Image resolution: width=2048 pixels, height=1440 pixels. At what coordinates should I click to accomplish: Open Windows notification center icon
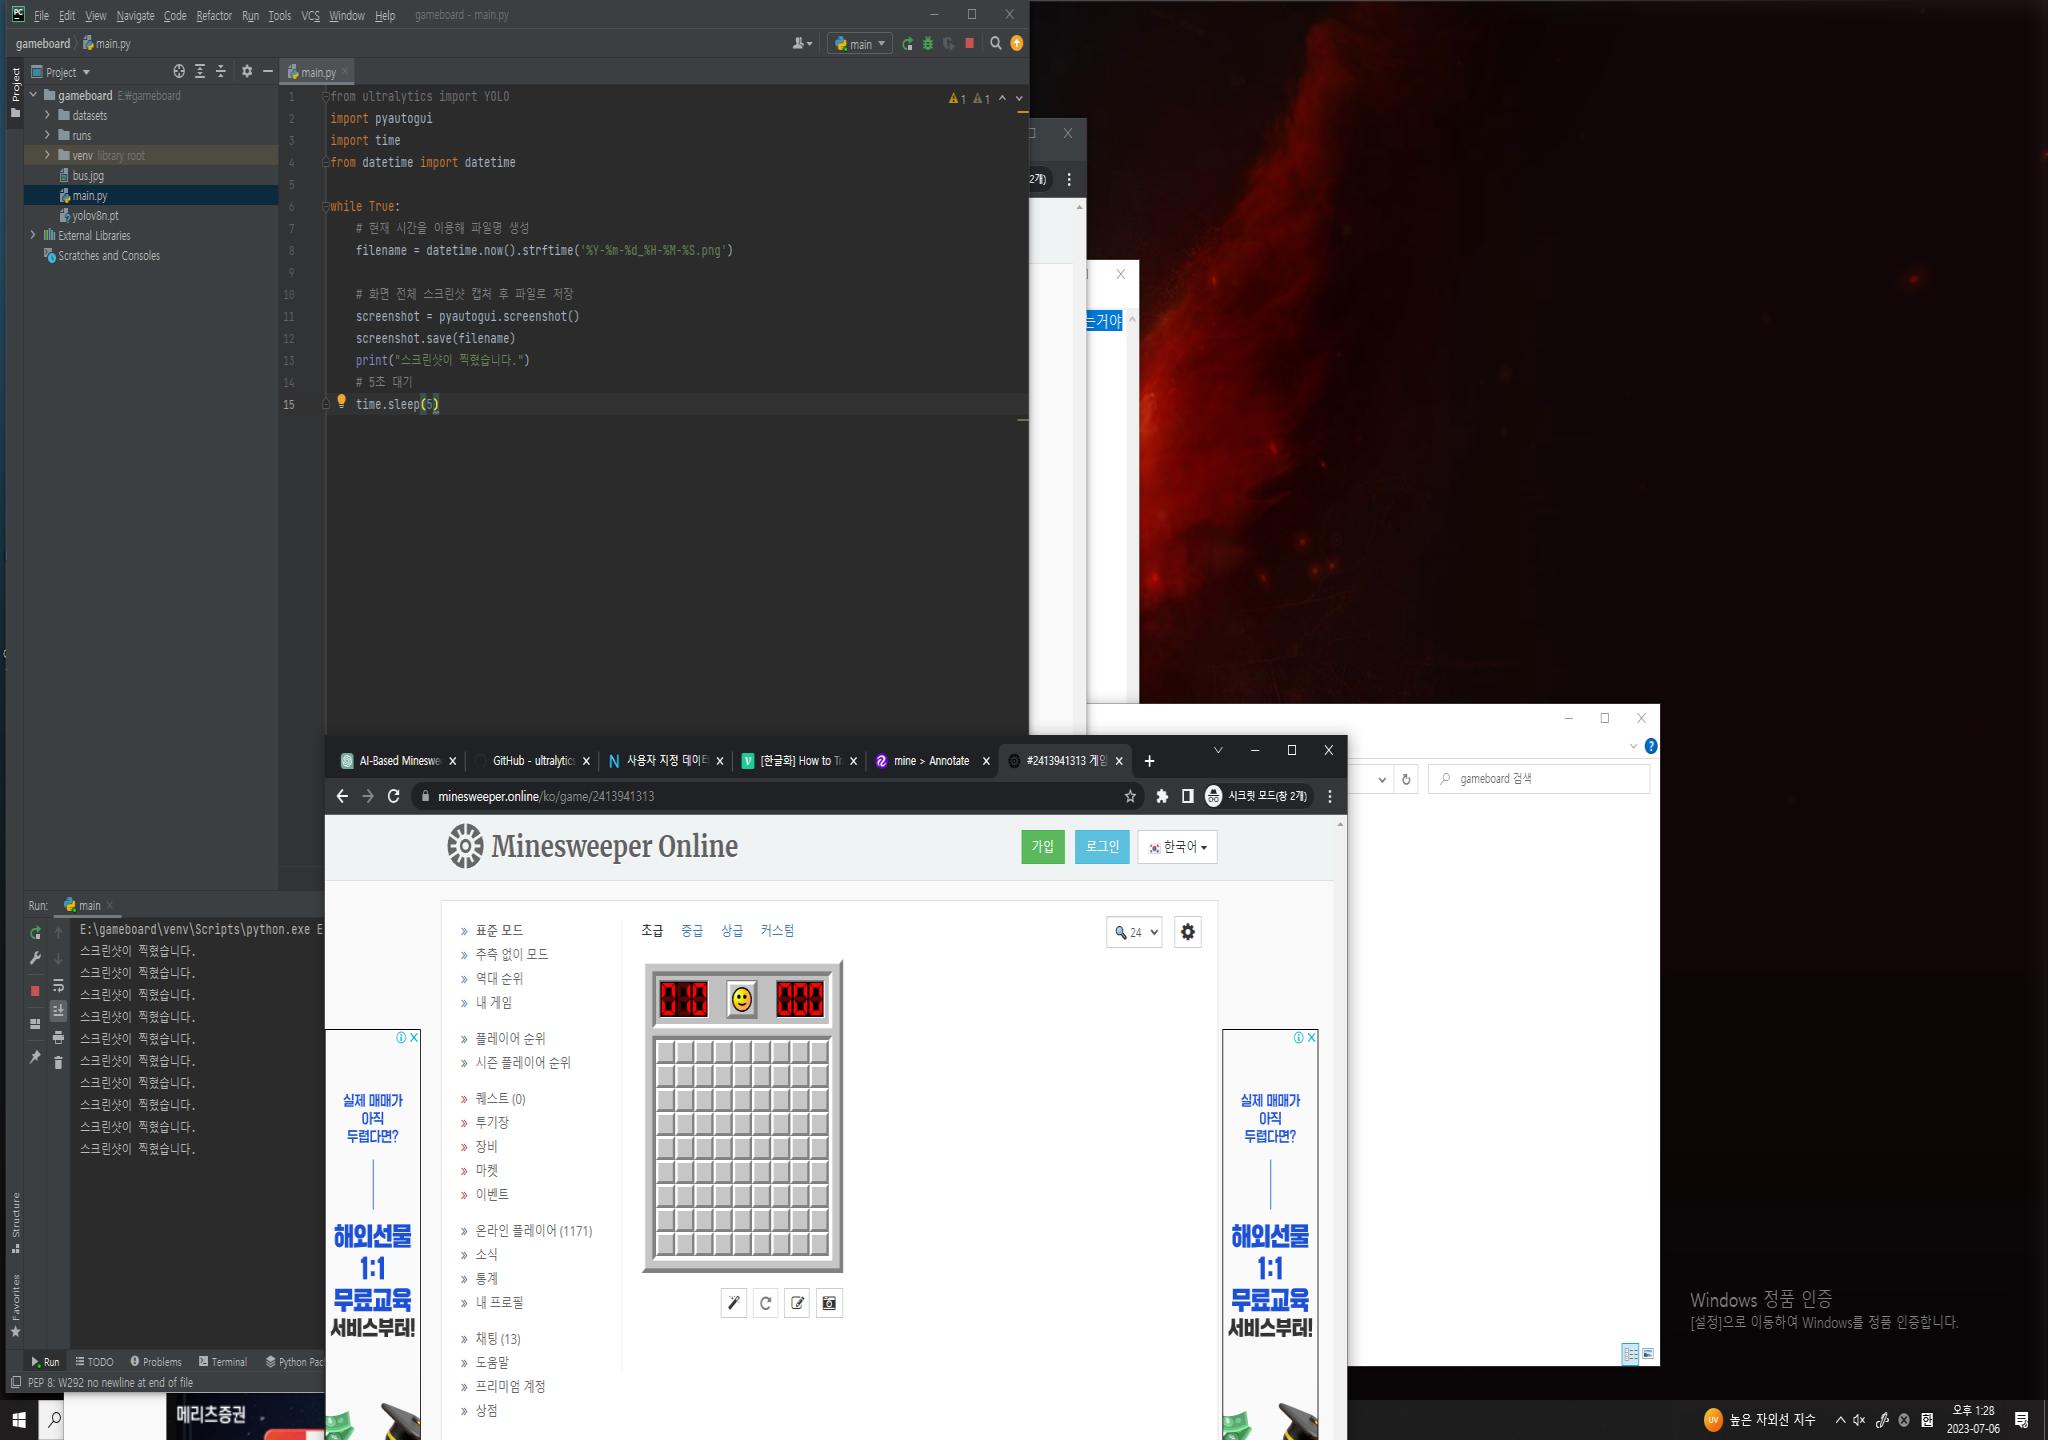point(2021,1420)
